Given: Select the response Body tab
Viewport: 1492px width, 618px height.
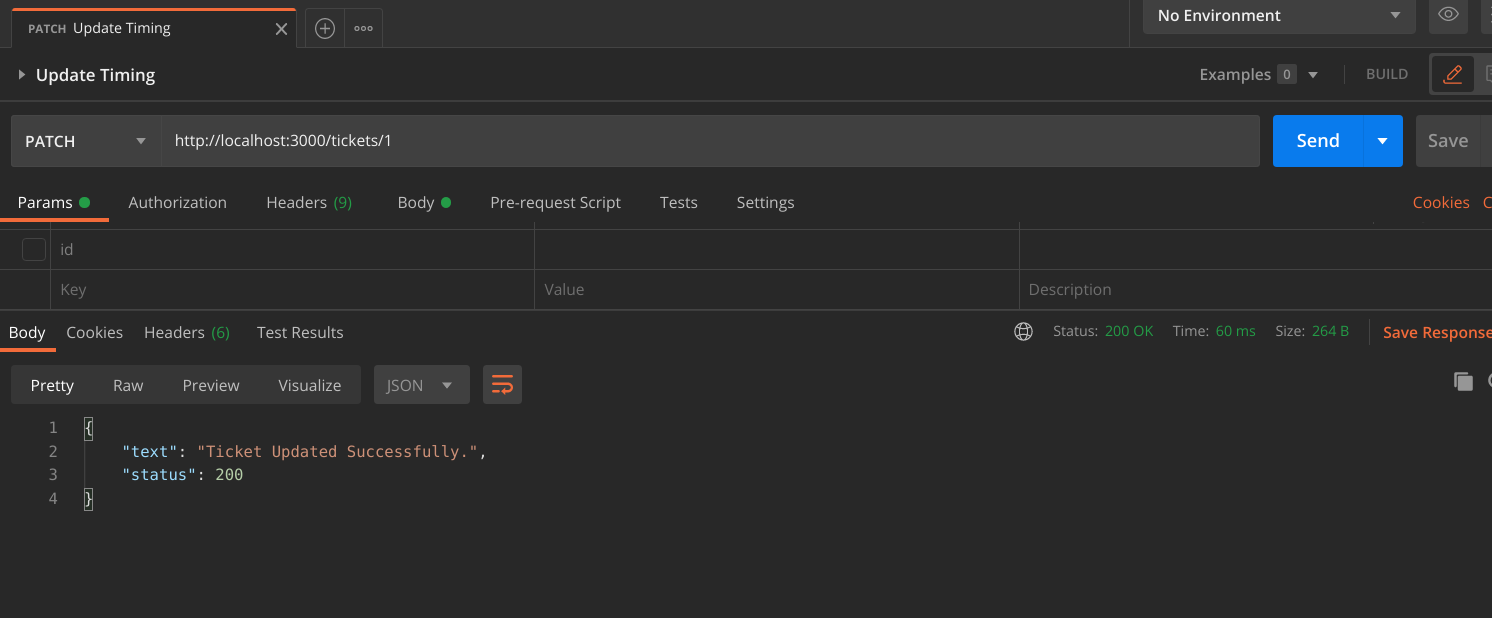Looking at the screenshot, I should point(27,333).
